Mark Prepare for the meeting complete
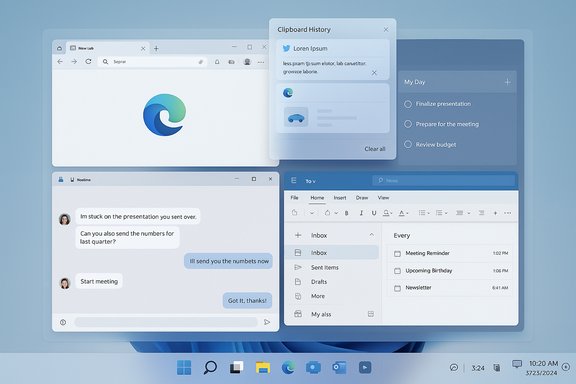Image resolution: width=576 pixels, height=384 pixels. pyautogui.click(x=408, y=124)
